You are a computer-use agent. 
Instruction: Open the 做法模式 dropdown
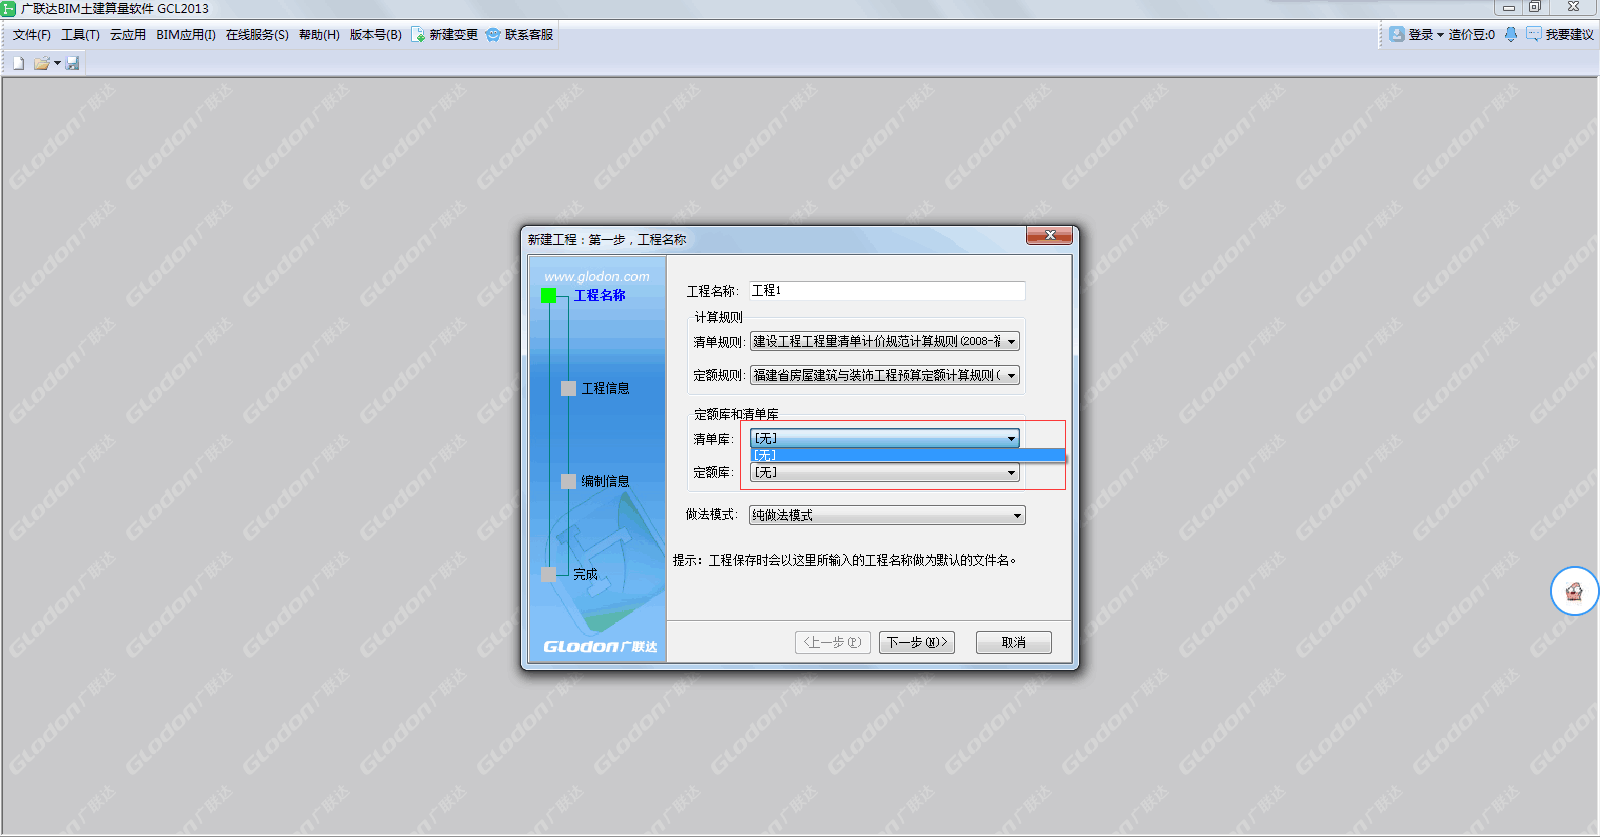[x=887, y=515]
